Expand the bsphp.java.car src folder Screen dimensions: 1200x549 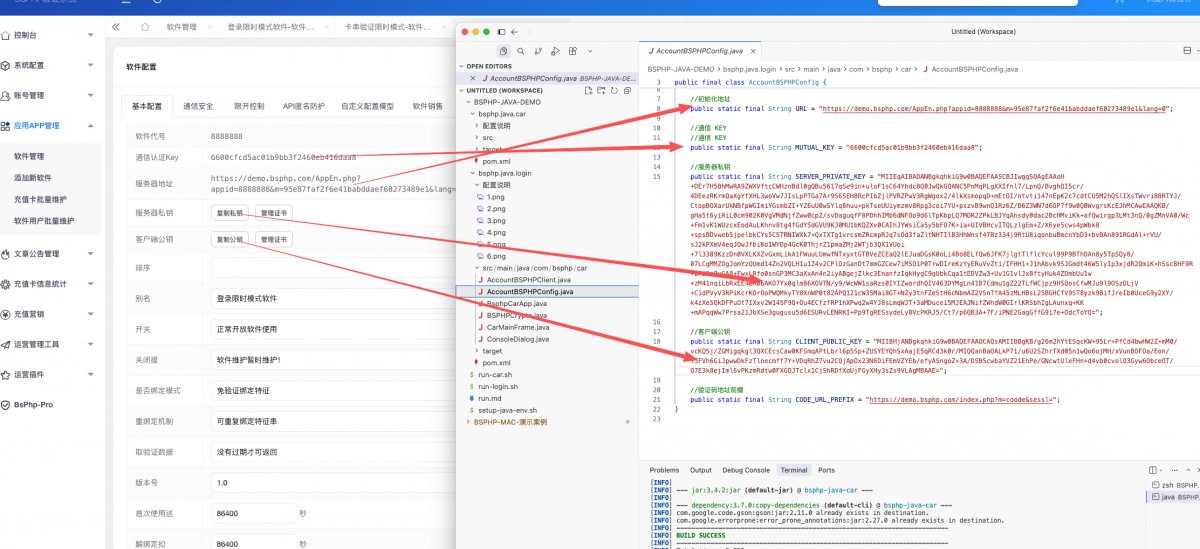(x=477, y=137)
